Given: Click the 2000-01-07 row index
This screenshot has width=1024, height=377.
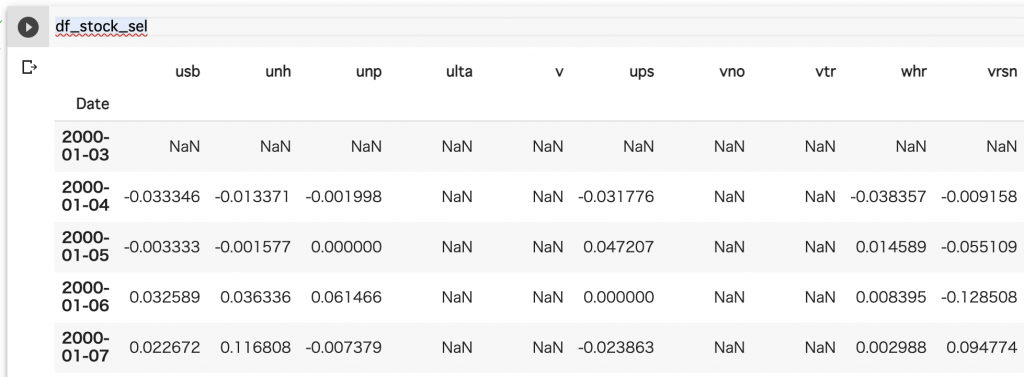Looking at the screenshot, I should [86, 348].
